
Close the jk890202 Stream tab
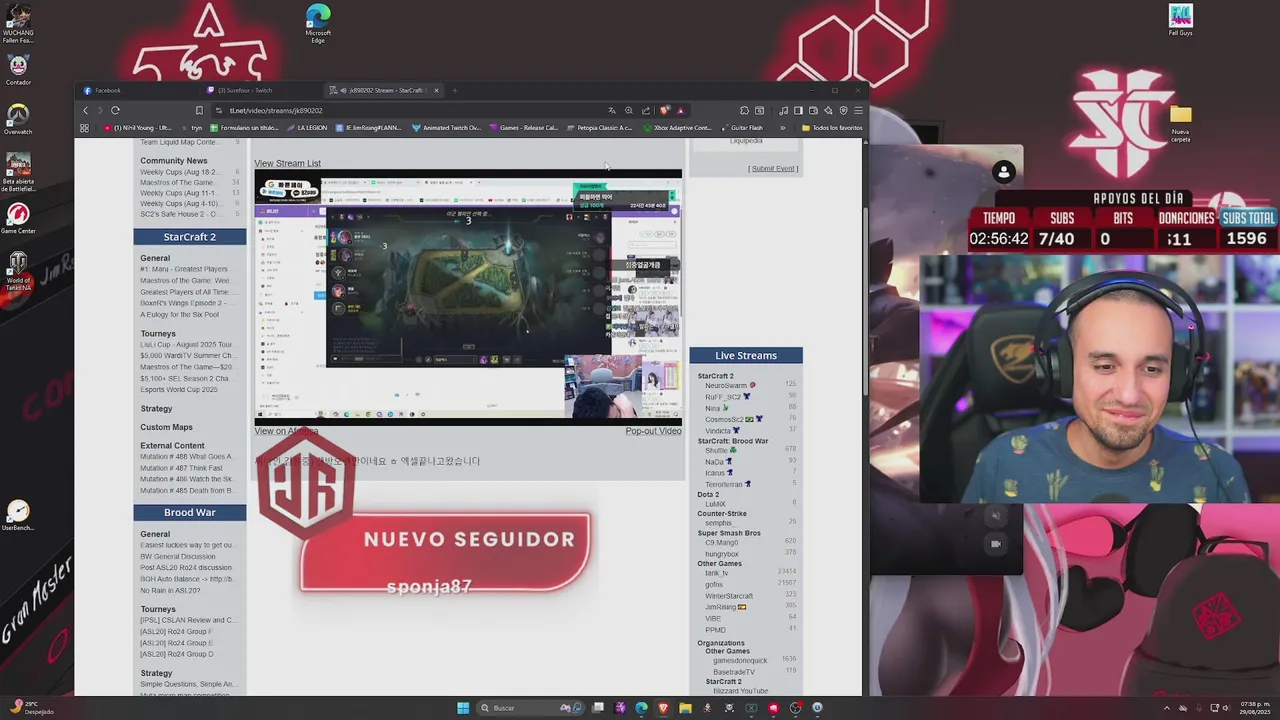436,90
